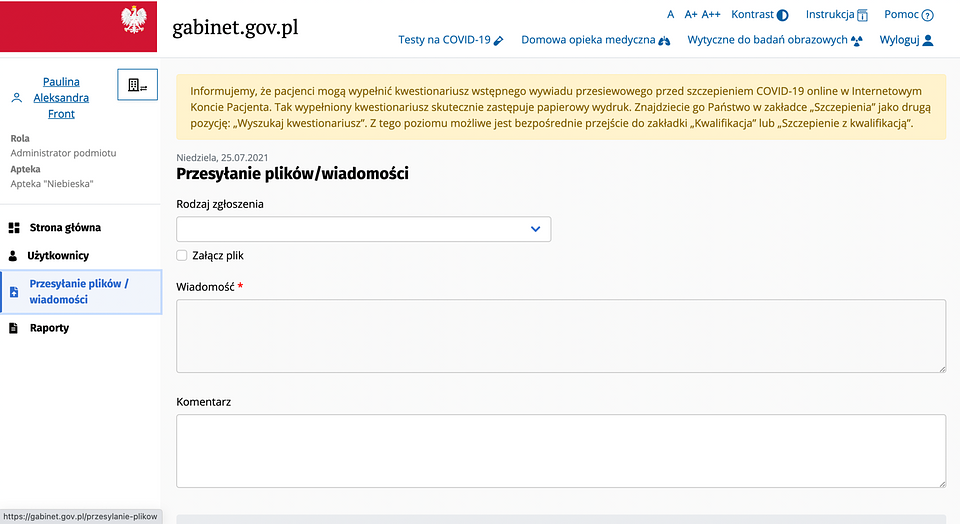The width and height of the screenshot is (960, 524).
Task: Click the Polish eagle emblem logo
Action: pos(133,20)
